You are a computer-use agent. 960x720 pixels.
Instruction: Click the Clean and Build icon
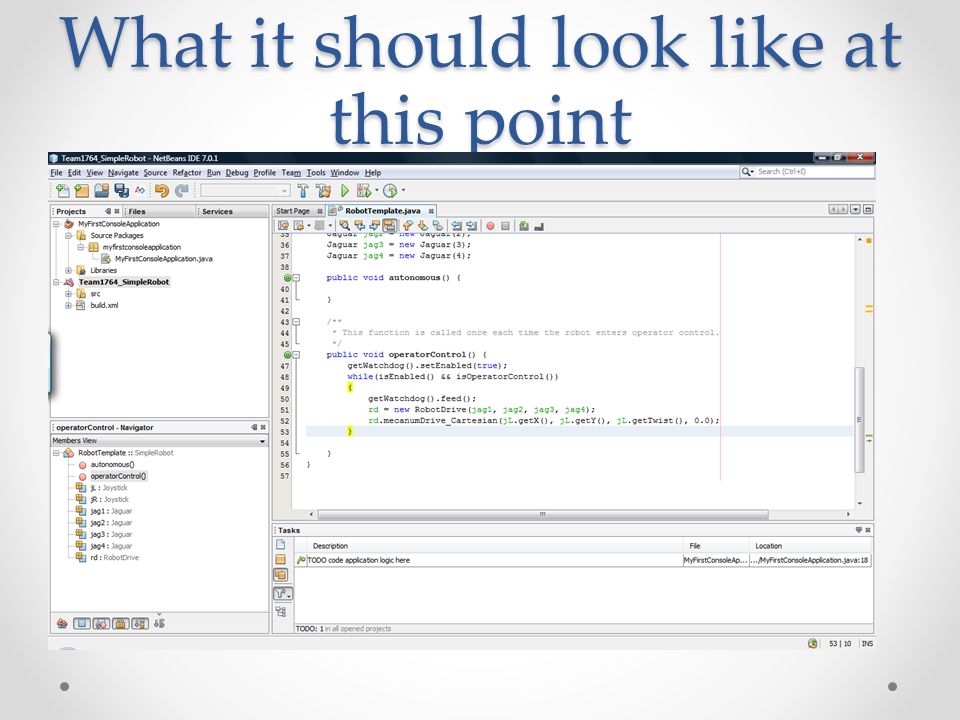click(x=323, y=191)
